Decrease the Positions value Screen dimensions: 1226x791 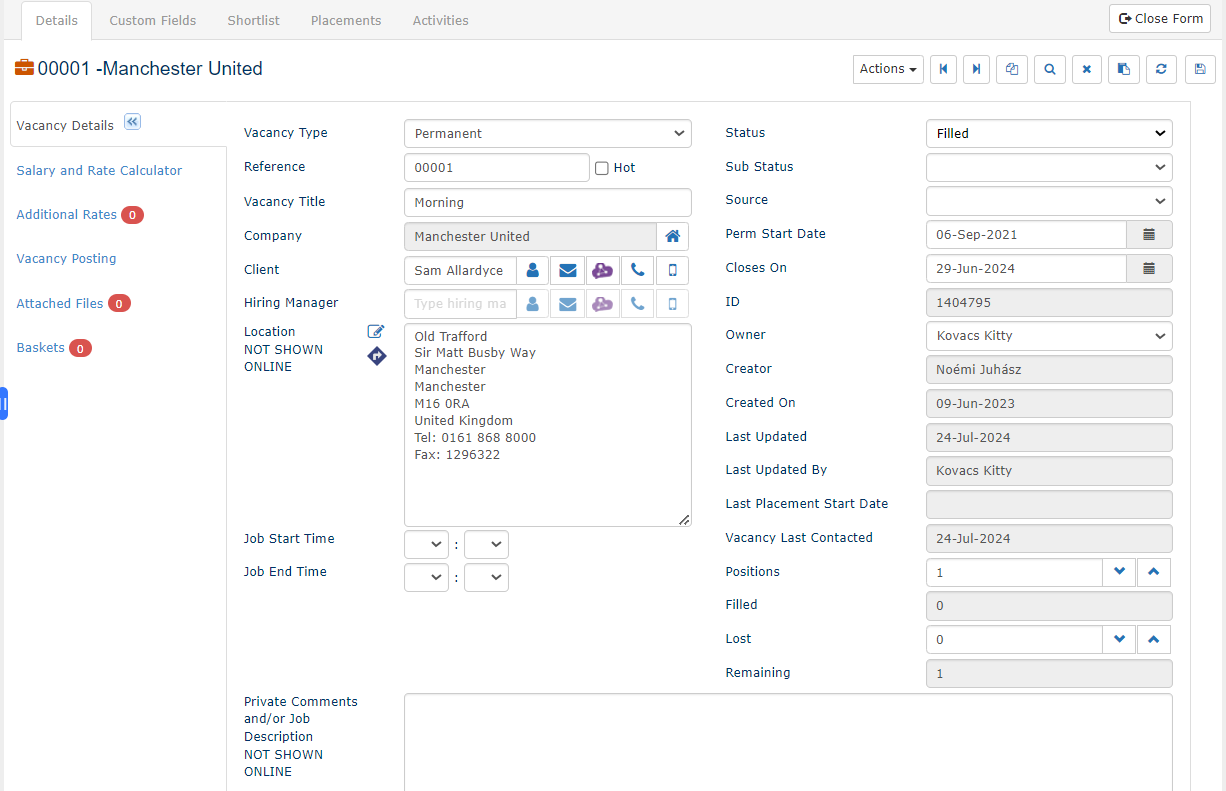1119,572
